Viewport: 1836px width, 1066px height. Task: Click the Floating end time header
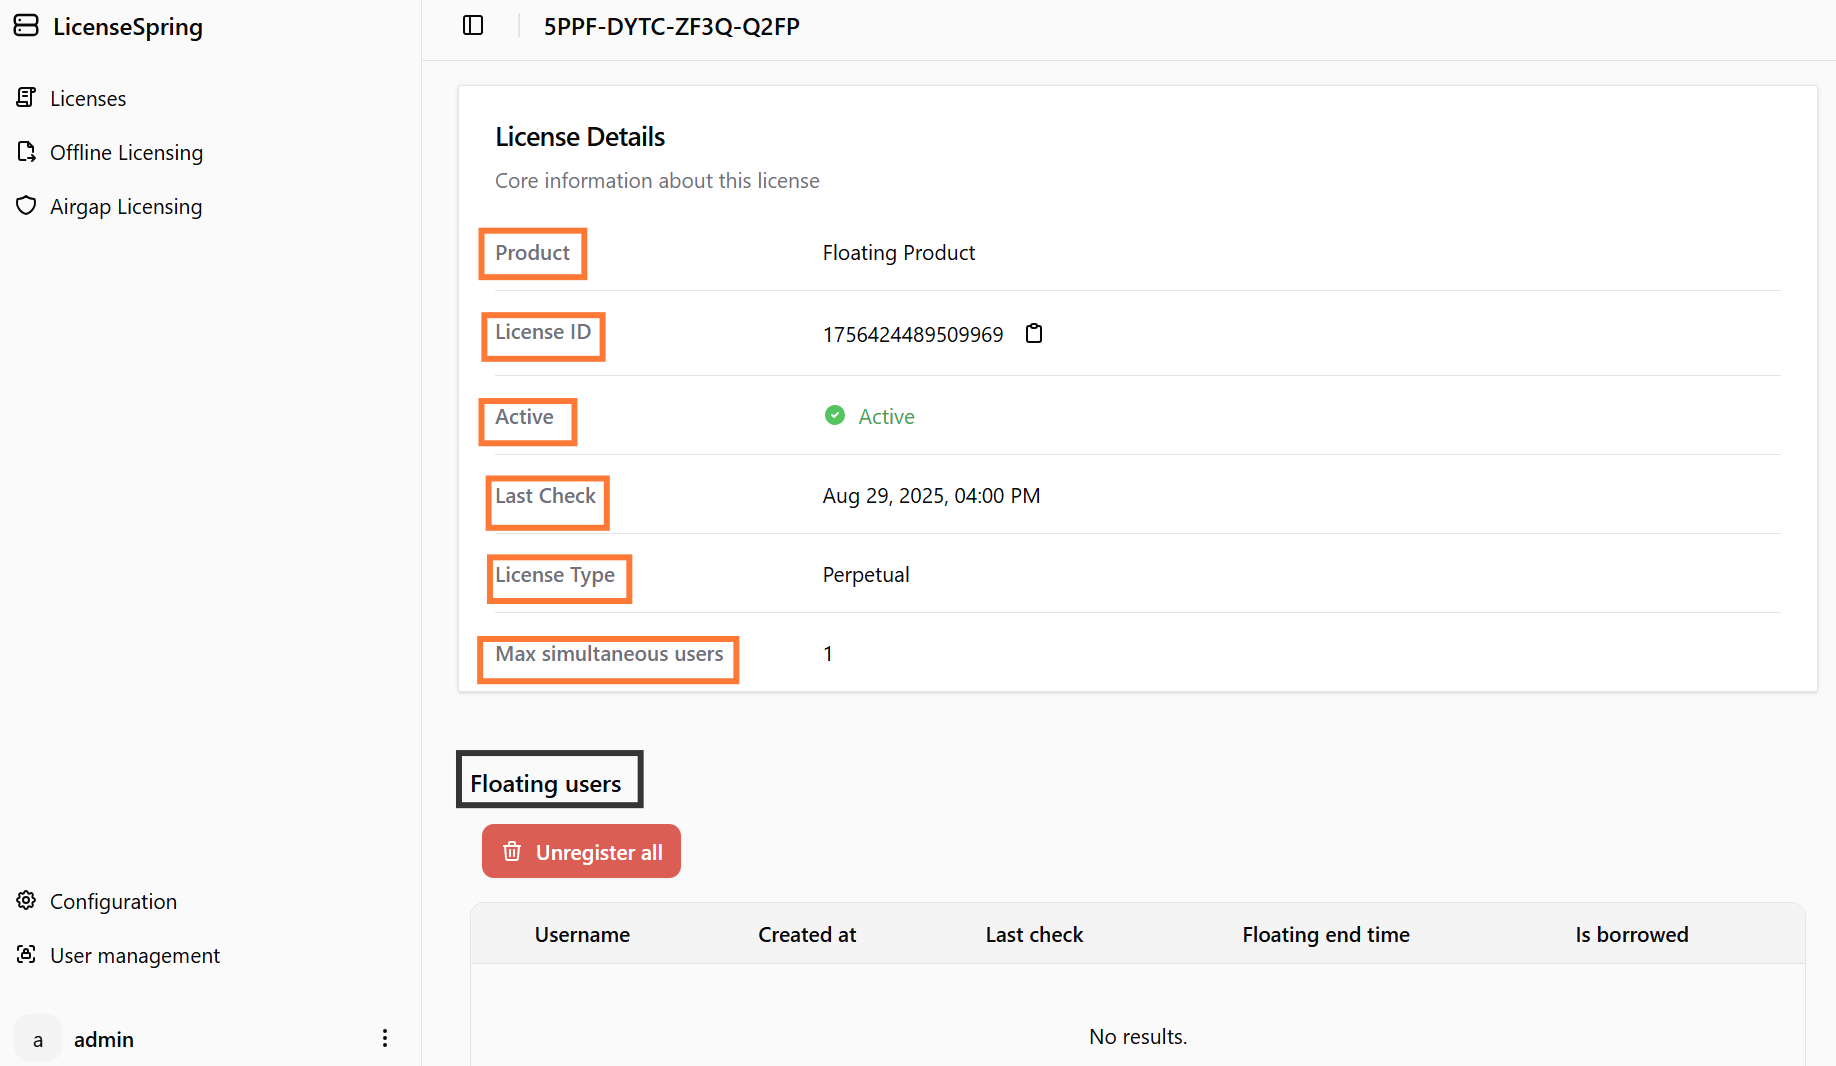pyautogui.click(x=1326, y=935)
